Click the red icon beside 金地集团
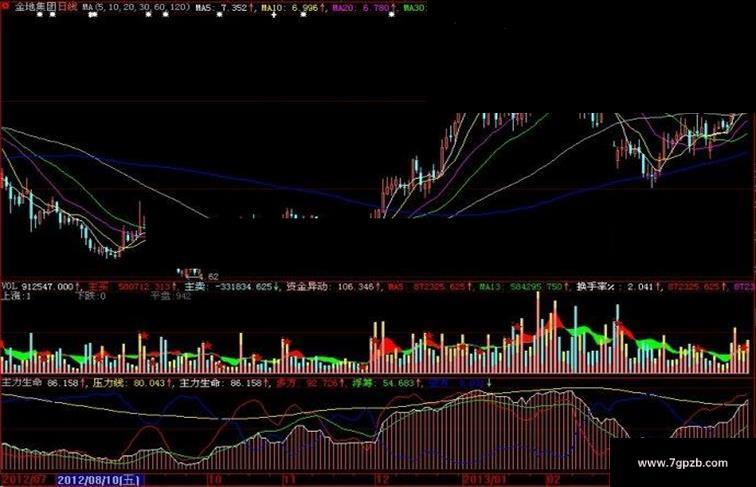The image size is (756, 487). pyautogui.click(x=6, y=6)
